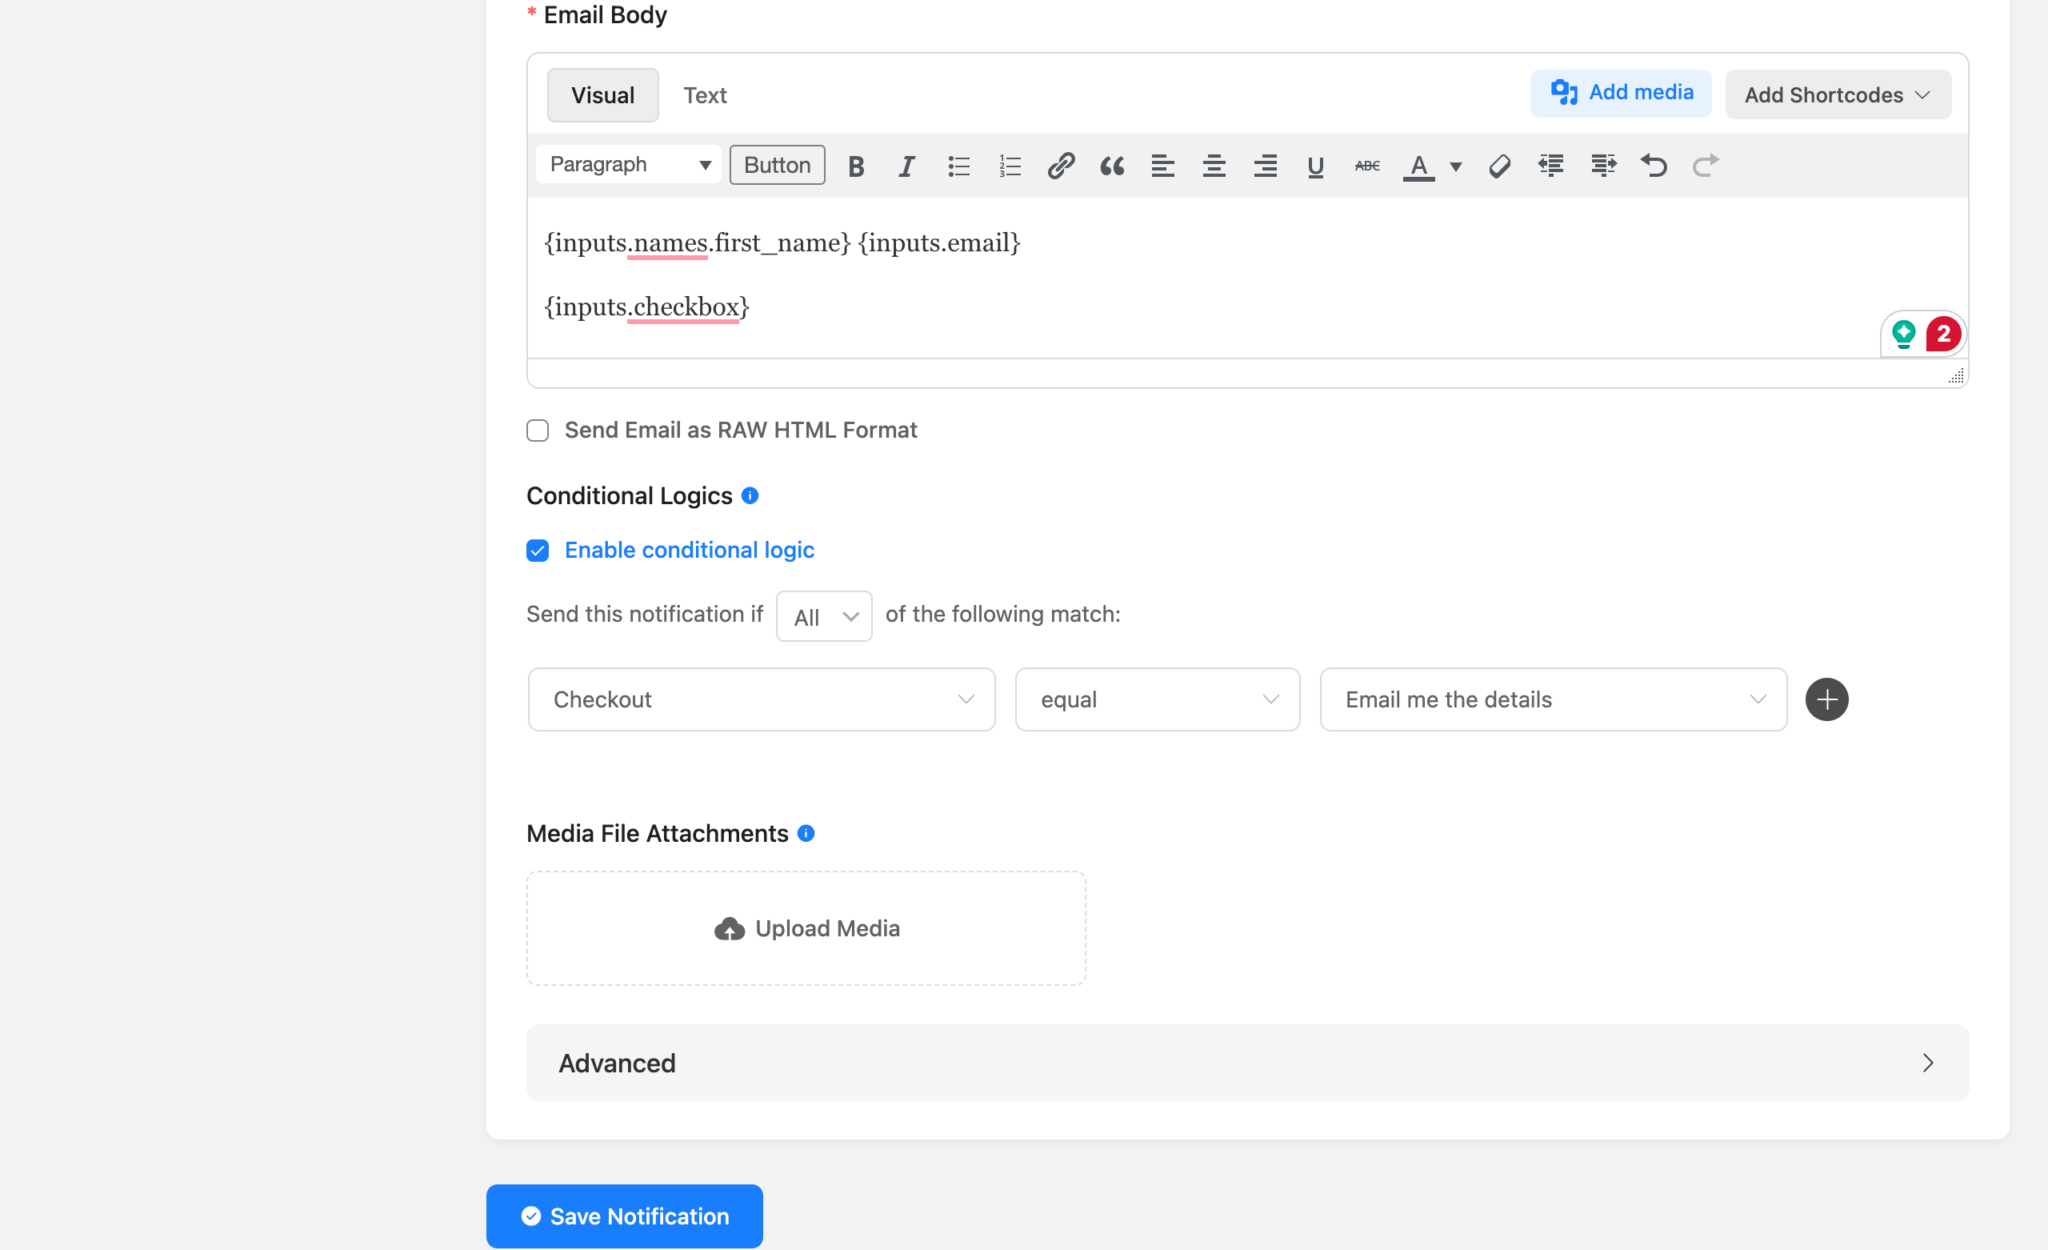Viewport: 2048px width, 1250px height.
Task: Open the Add Shortcodes dropdown
Action: click(x=1838, y=94)
